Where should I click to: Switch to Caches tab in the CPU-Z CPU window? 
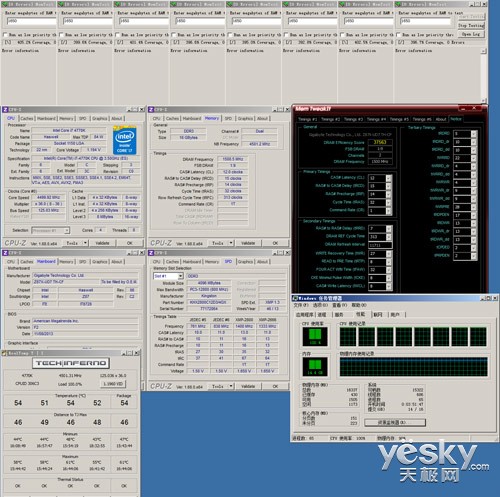27,118
